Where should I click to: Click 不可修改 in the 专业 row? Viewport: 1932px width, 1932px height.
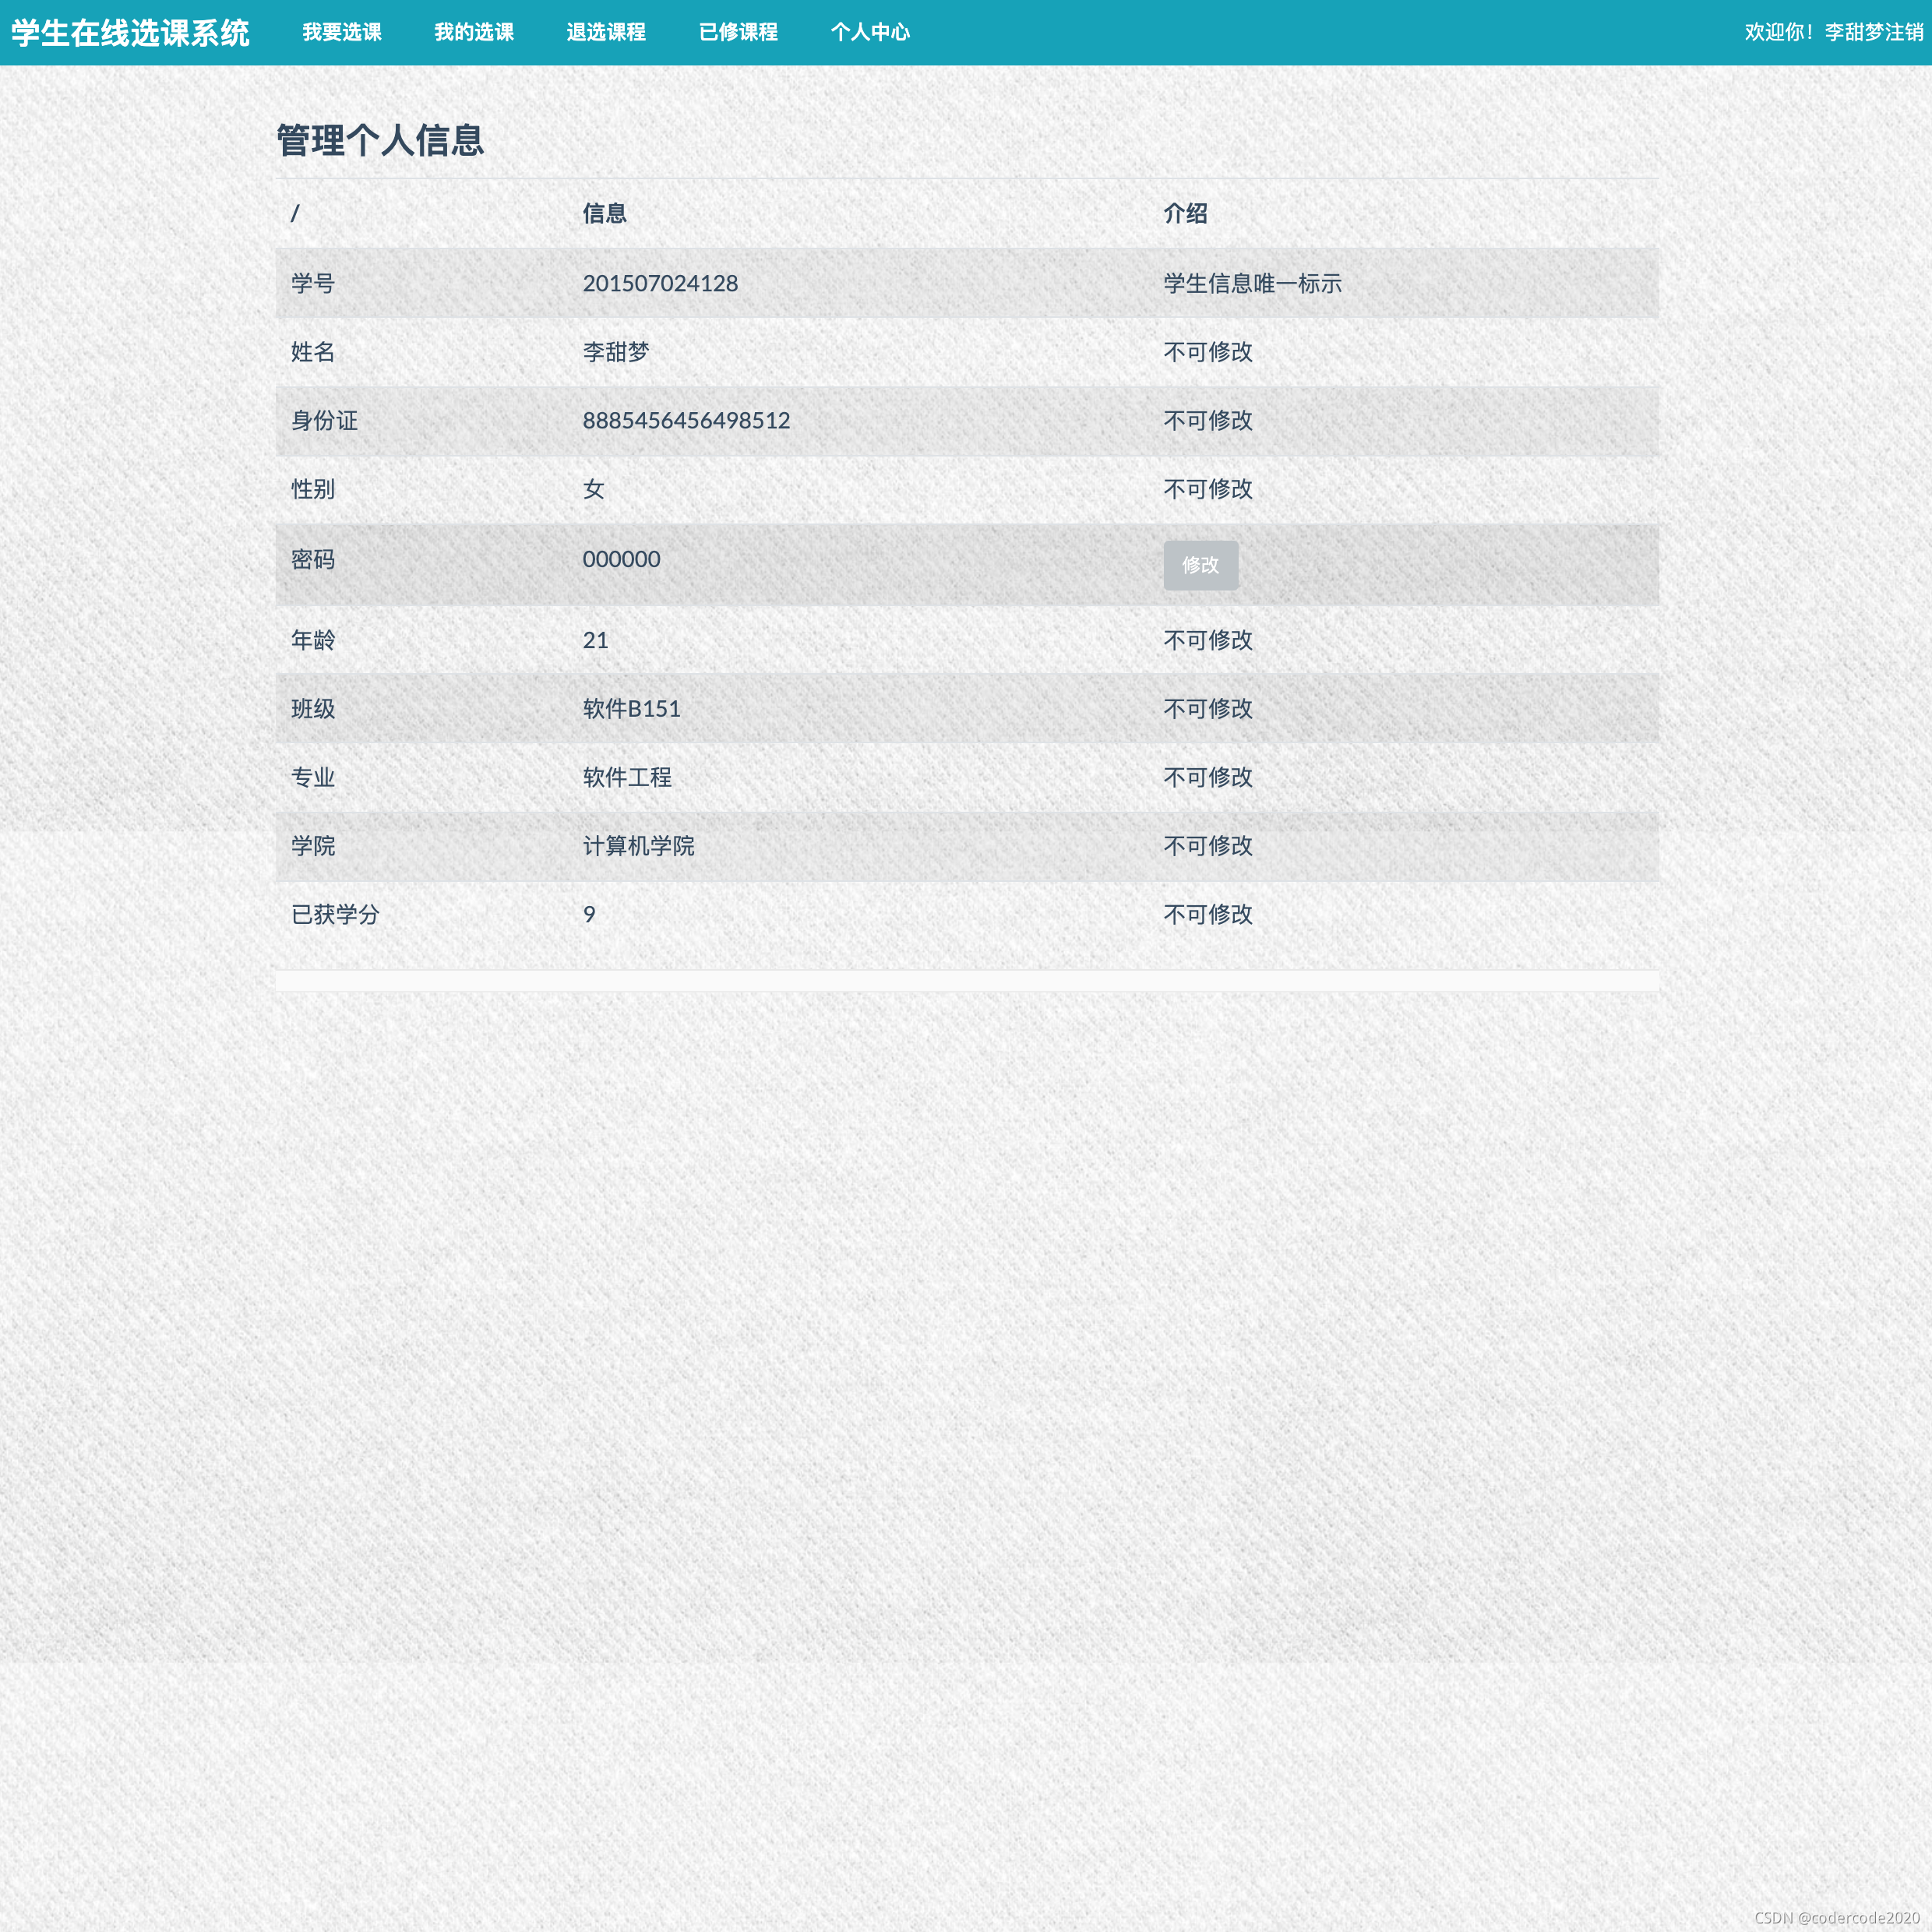[x=1208, y=777]
